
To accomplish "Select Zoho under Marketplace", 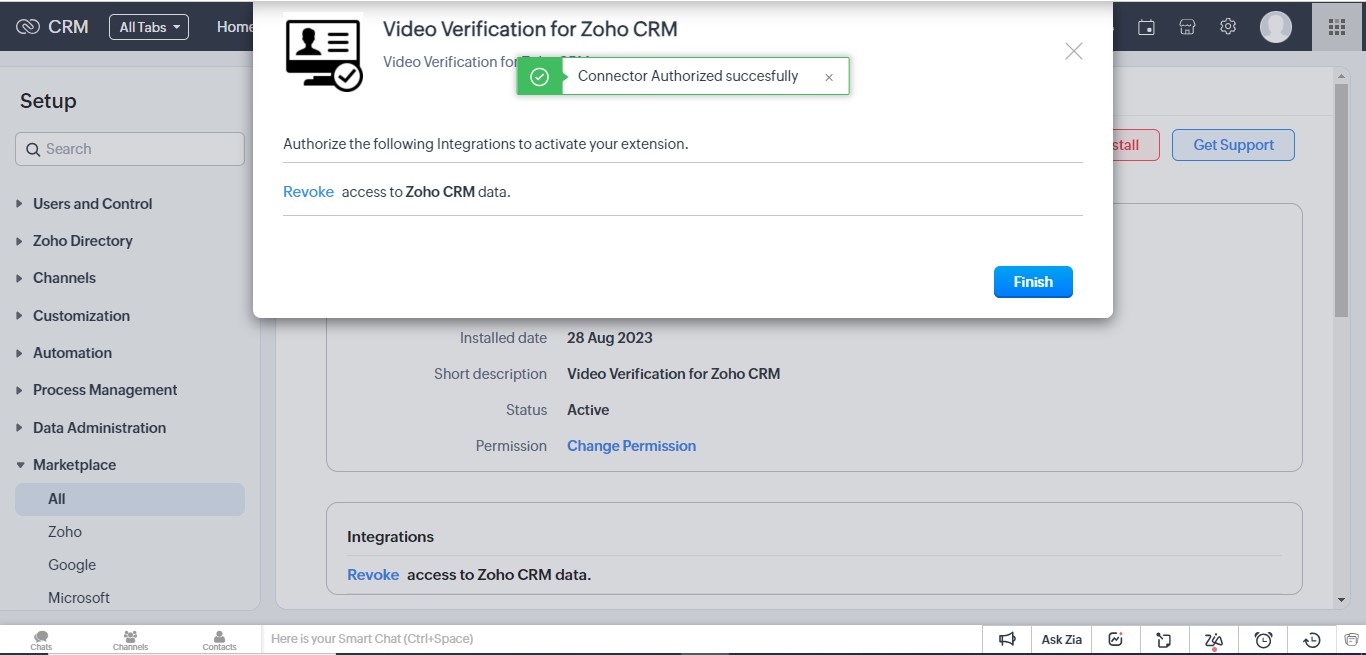I will pos(65,532).
